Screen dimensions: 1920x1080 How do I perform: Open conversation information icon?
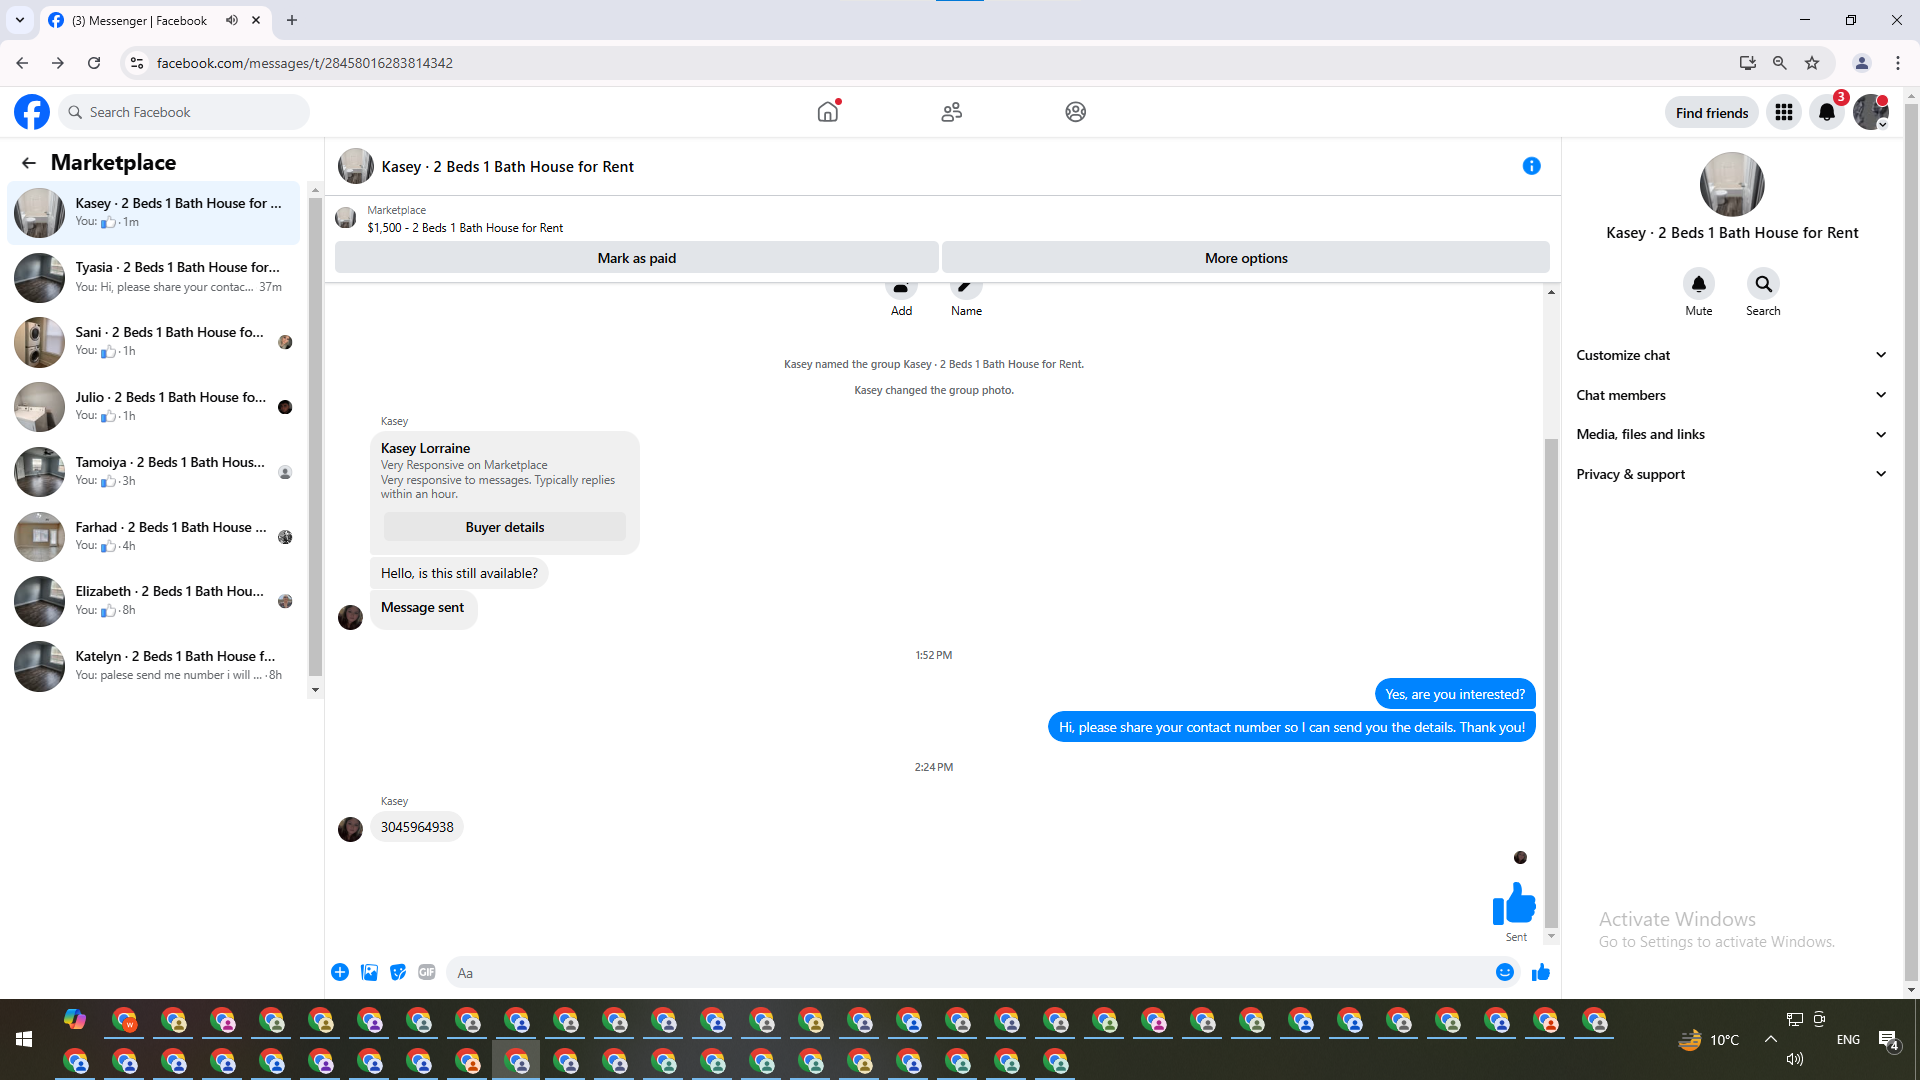[x=1531, y=166]
